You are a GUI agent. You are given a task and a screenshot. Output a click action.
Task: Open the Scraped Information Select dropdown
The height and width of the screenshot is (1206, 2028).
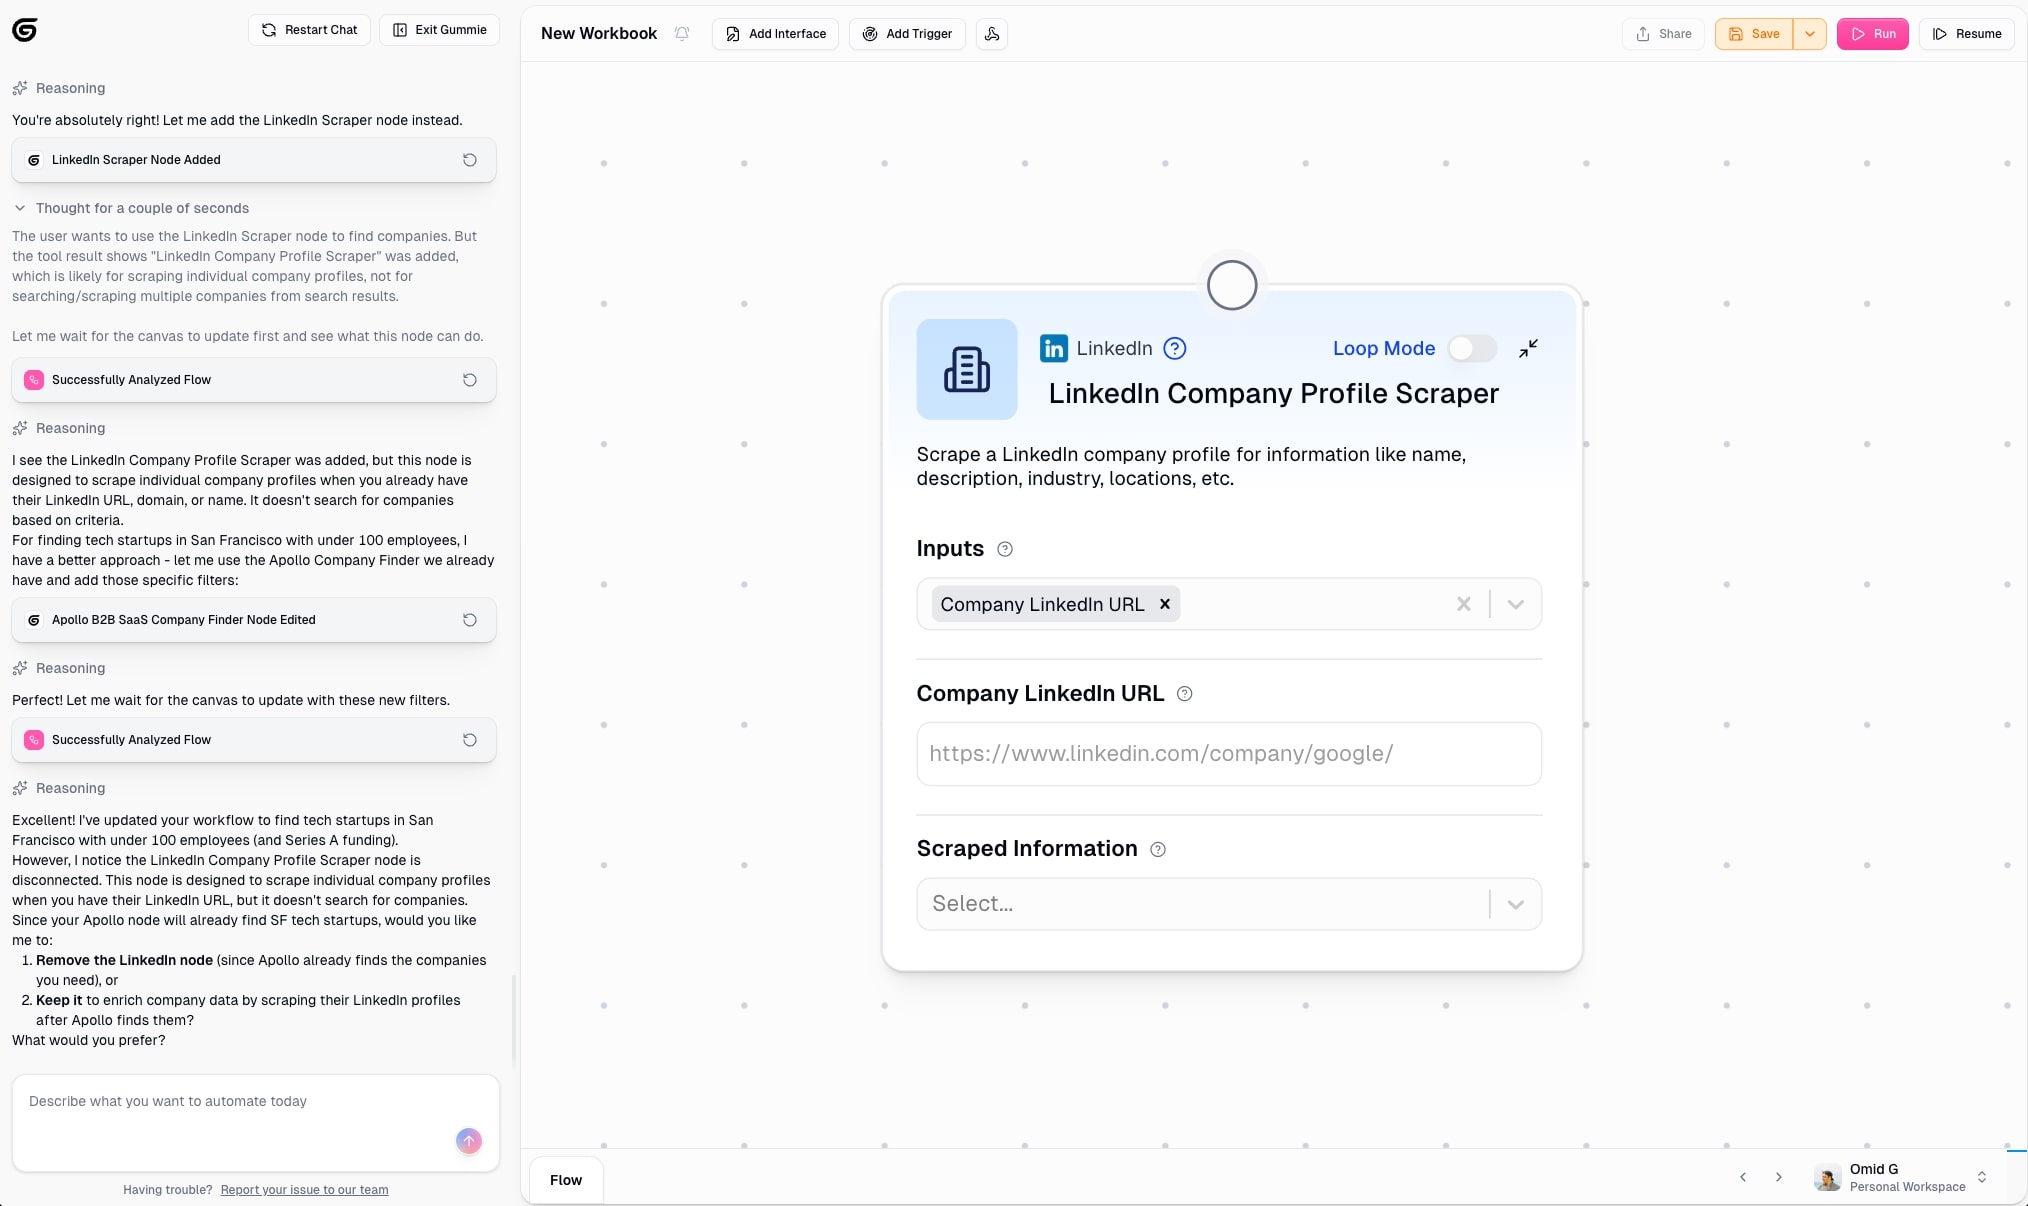[x=1515, y=903]
